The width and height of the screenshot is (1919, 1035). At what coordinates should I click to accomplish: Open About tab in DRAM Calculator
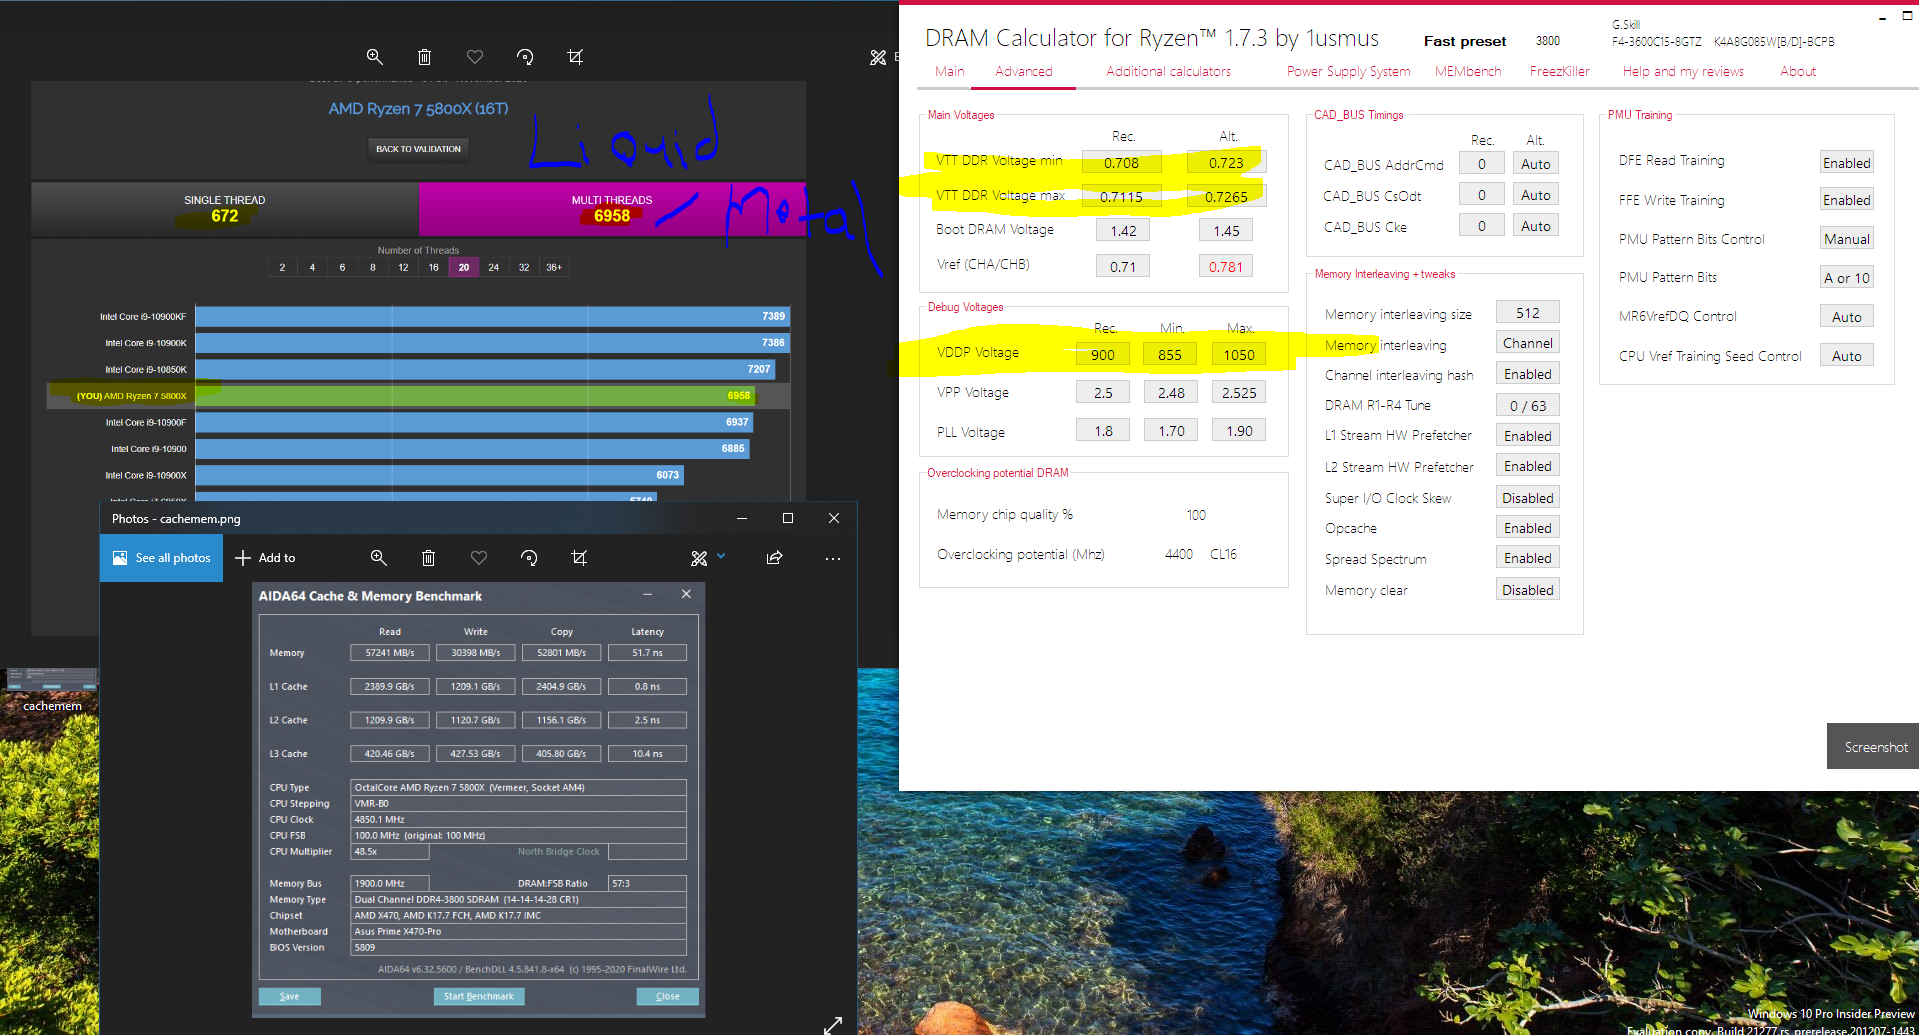pyautogui.click(x=1798, y=71)
